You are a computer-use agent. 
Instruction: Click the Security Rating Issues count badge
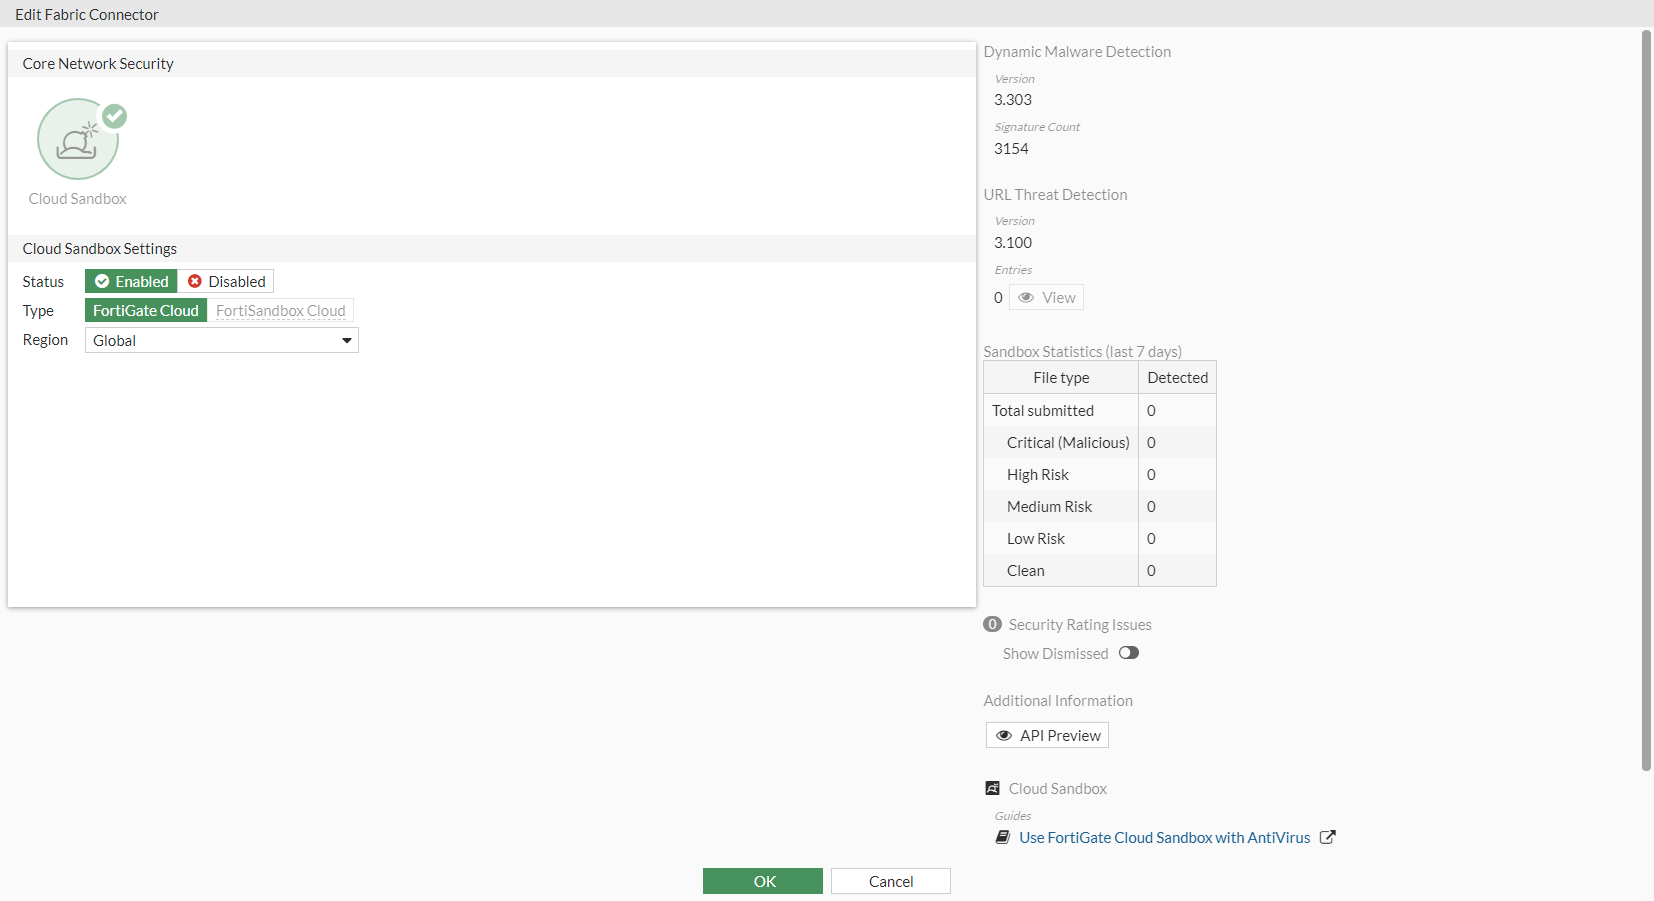(x=992, y=625)
